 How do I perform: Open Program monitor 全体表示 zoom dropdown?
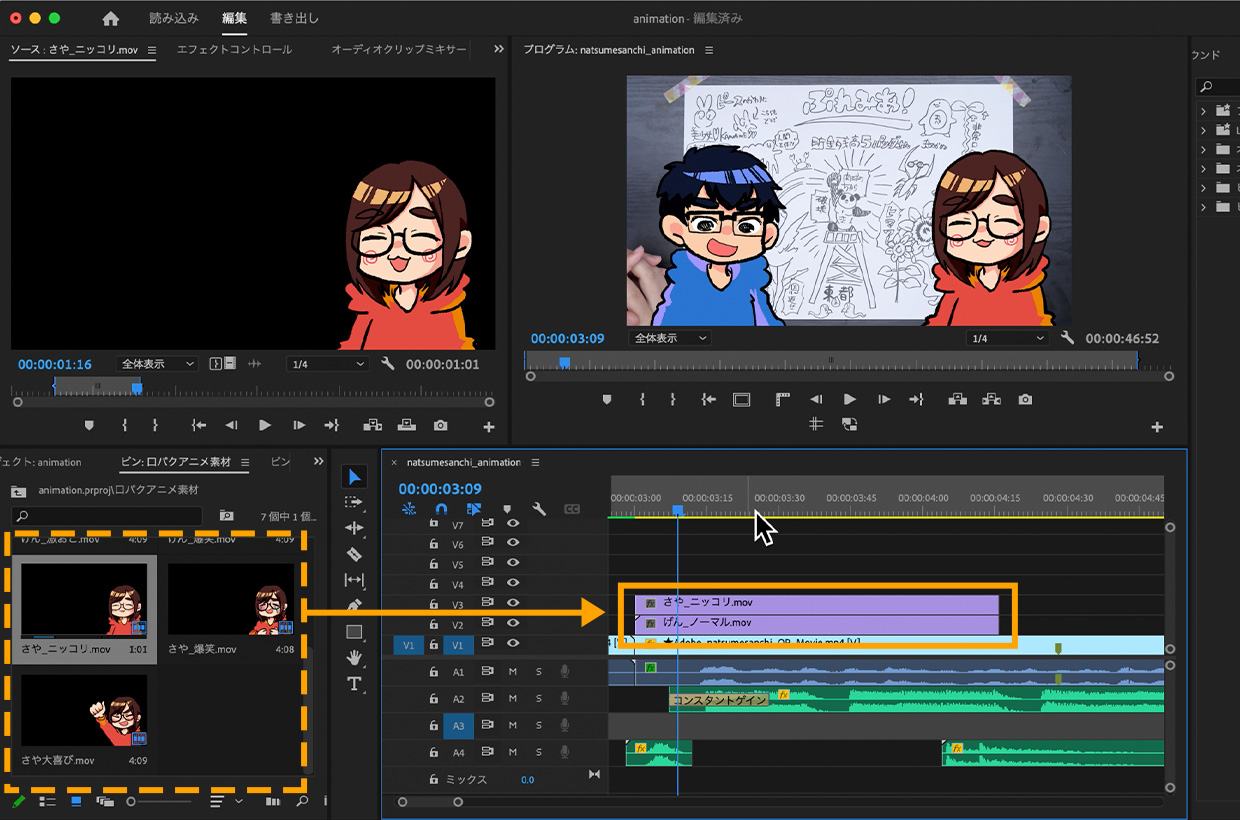click(670, 338)
